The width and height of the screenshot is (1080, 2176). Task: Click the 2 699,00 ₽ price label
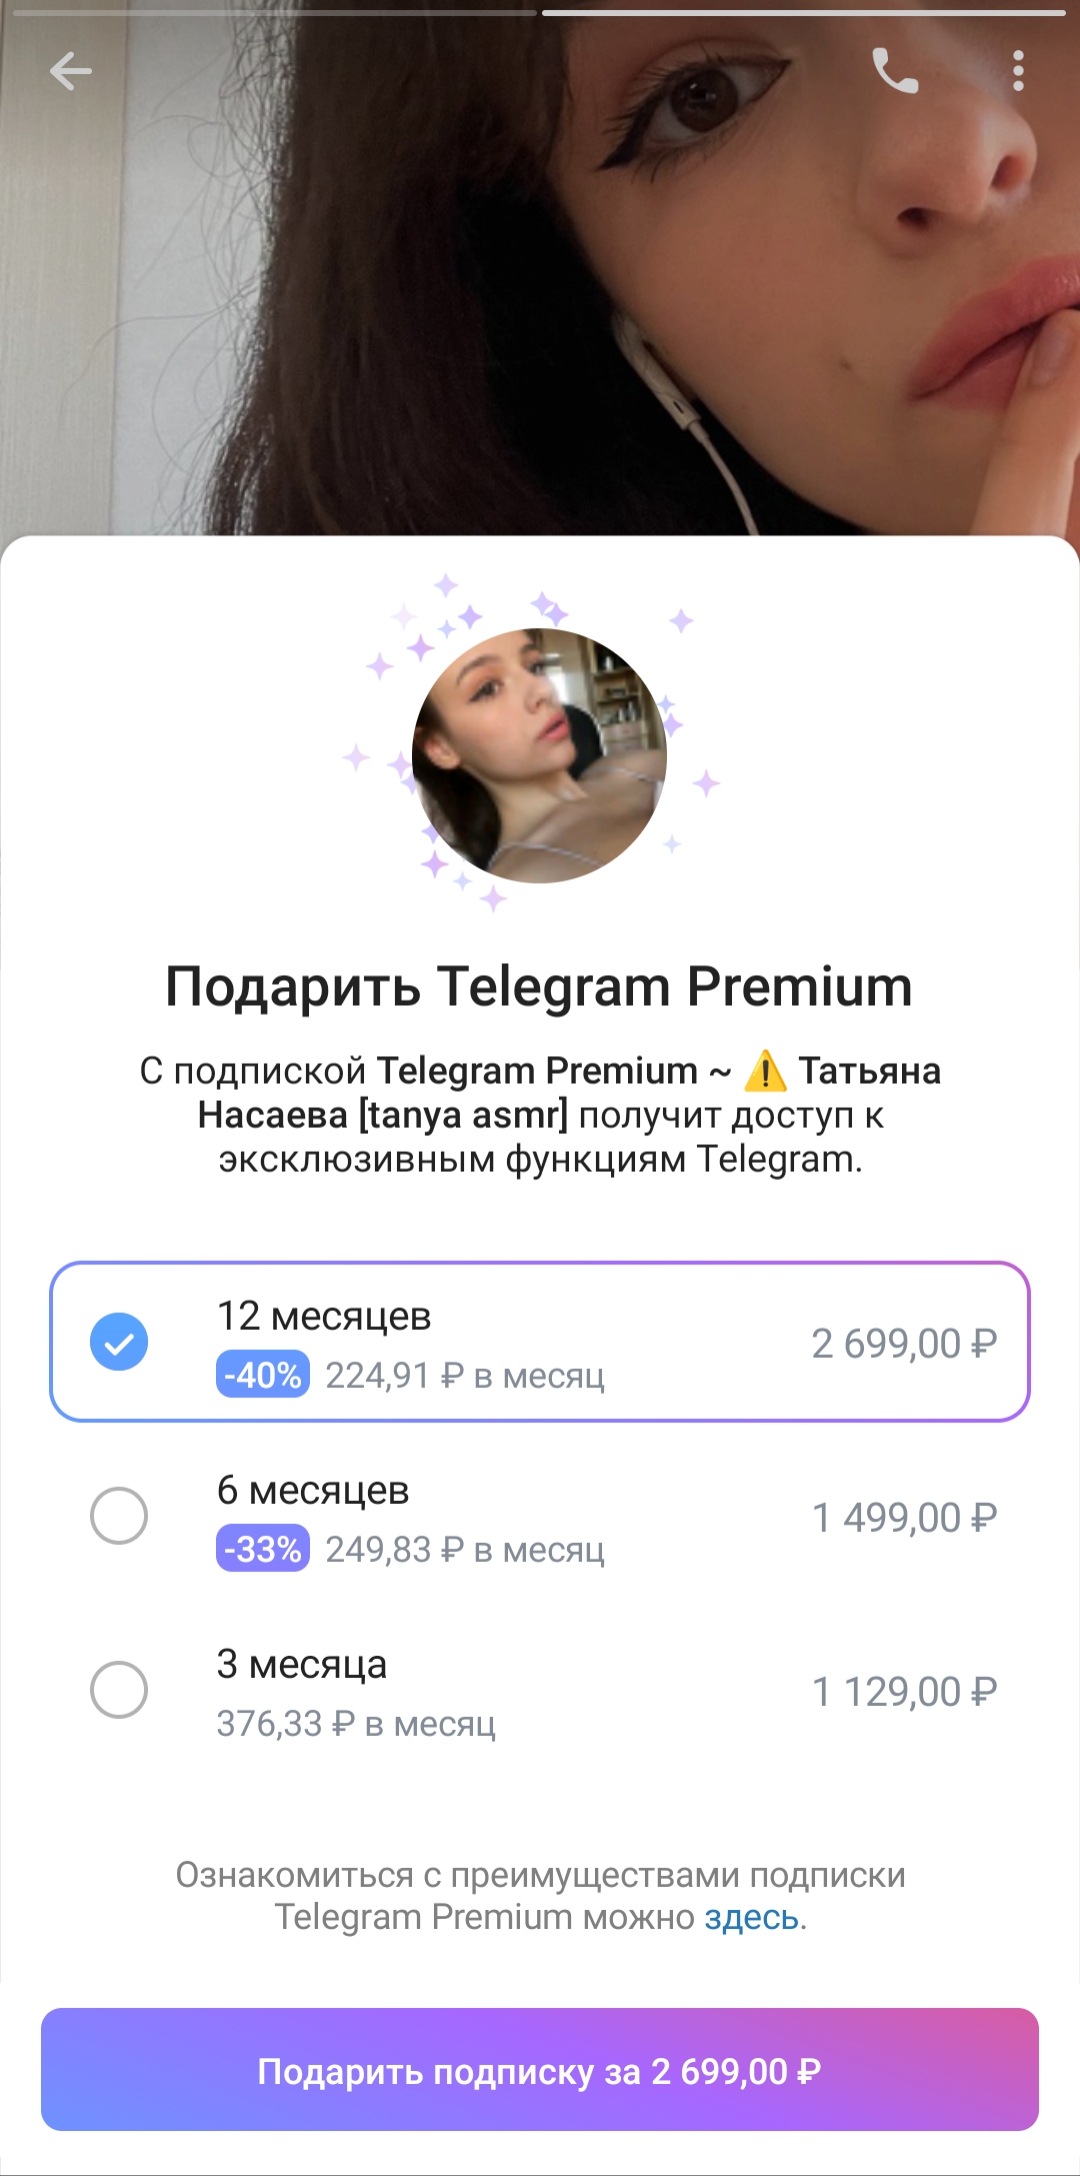904,1343
